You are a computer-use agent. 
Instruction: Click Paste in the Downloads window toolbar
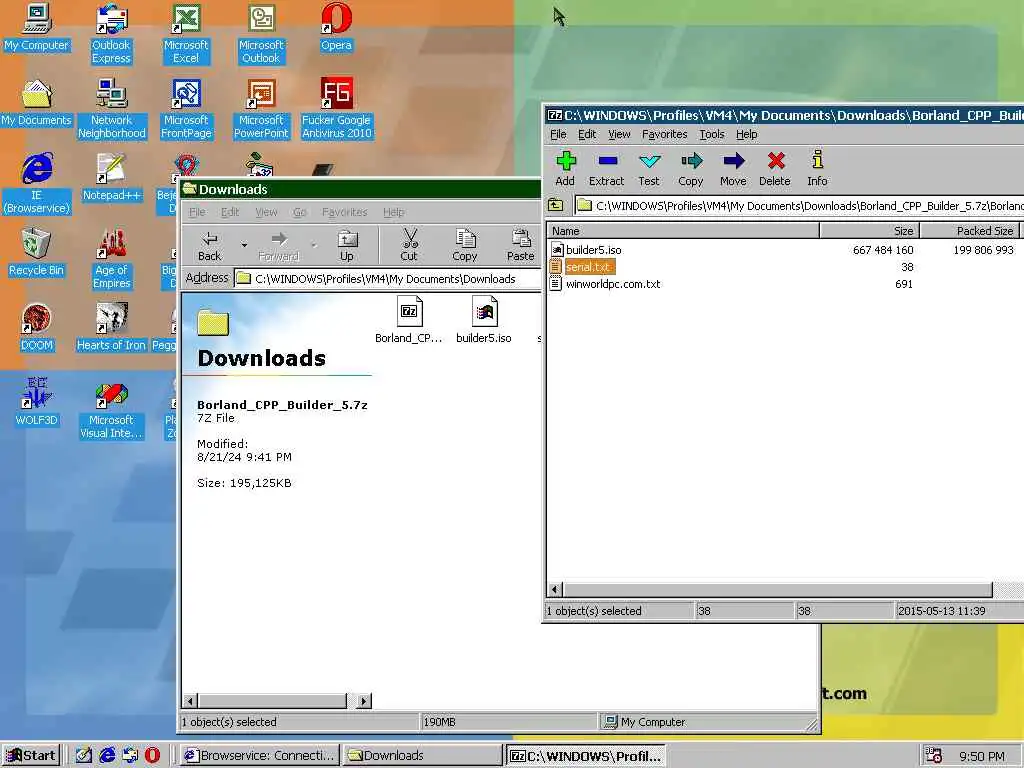tap(520, 246)
